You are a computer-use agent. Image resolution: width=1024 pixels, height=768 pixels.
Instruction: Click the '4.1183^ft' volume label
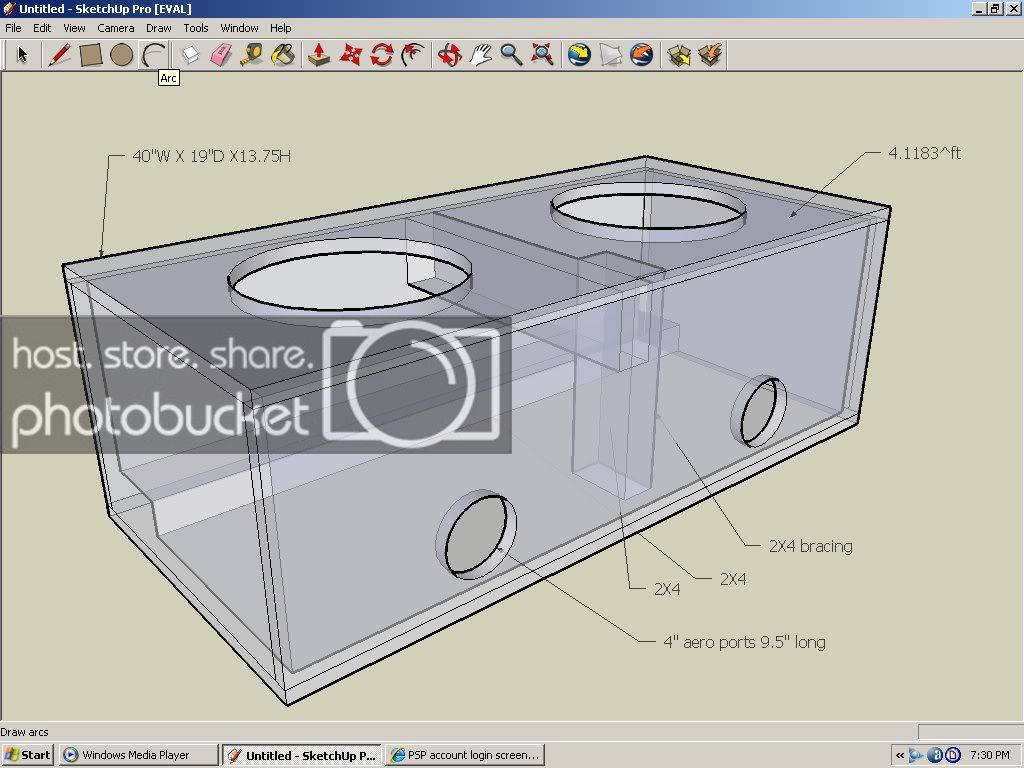pyautogui.click(x=924, y=153)
